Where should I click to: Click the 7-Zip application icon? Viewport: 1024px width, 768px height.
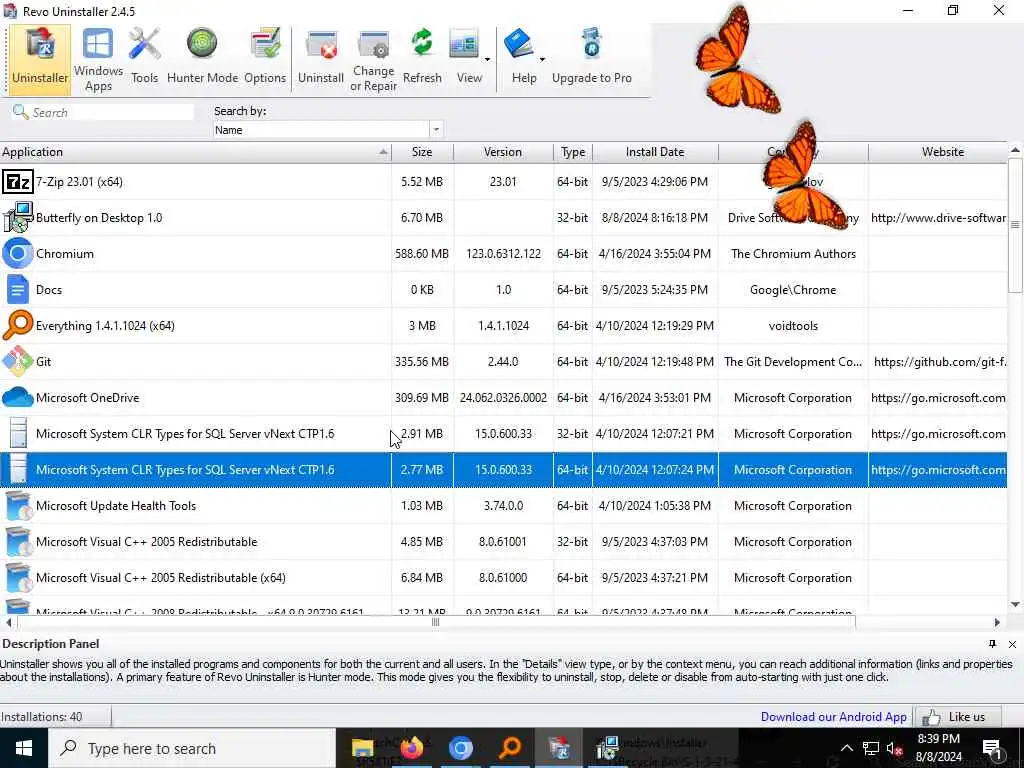[x=18, y=182]
